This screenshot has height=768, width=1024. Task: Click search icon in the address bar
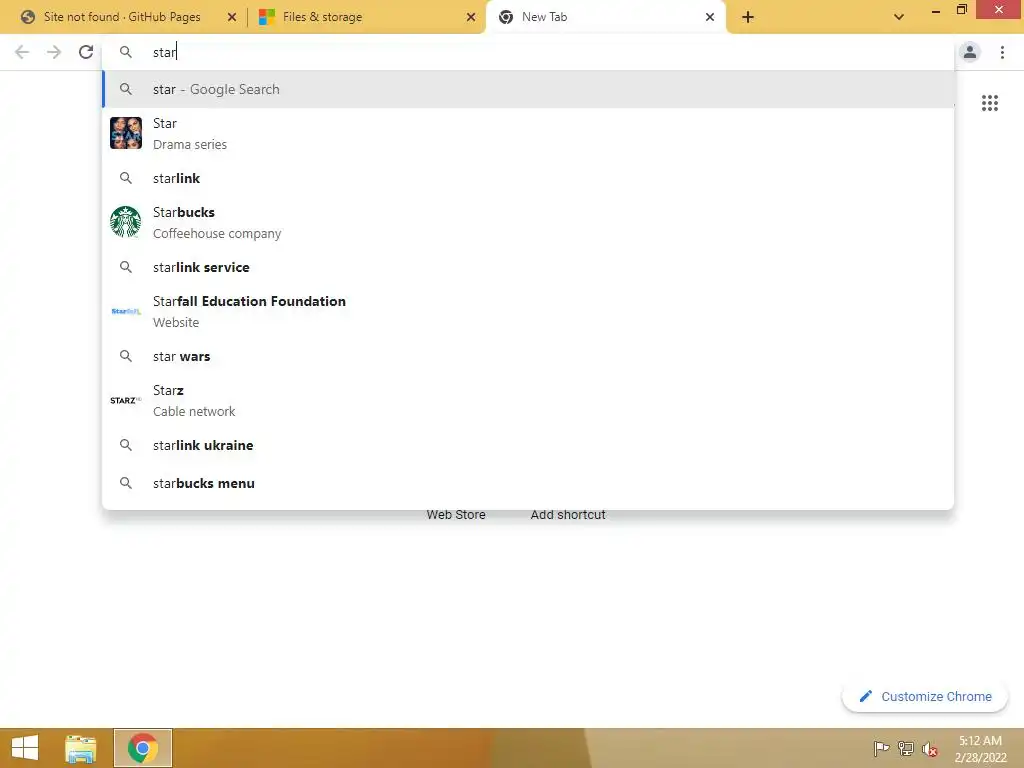coord(125,52)
